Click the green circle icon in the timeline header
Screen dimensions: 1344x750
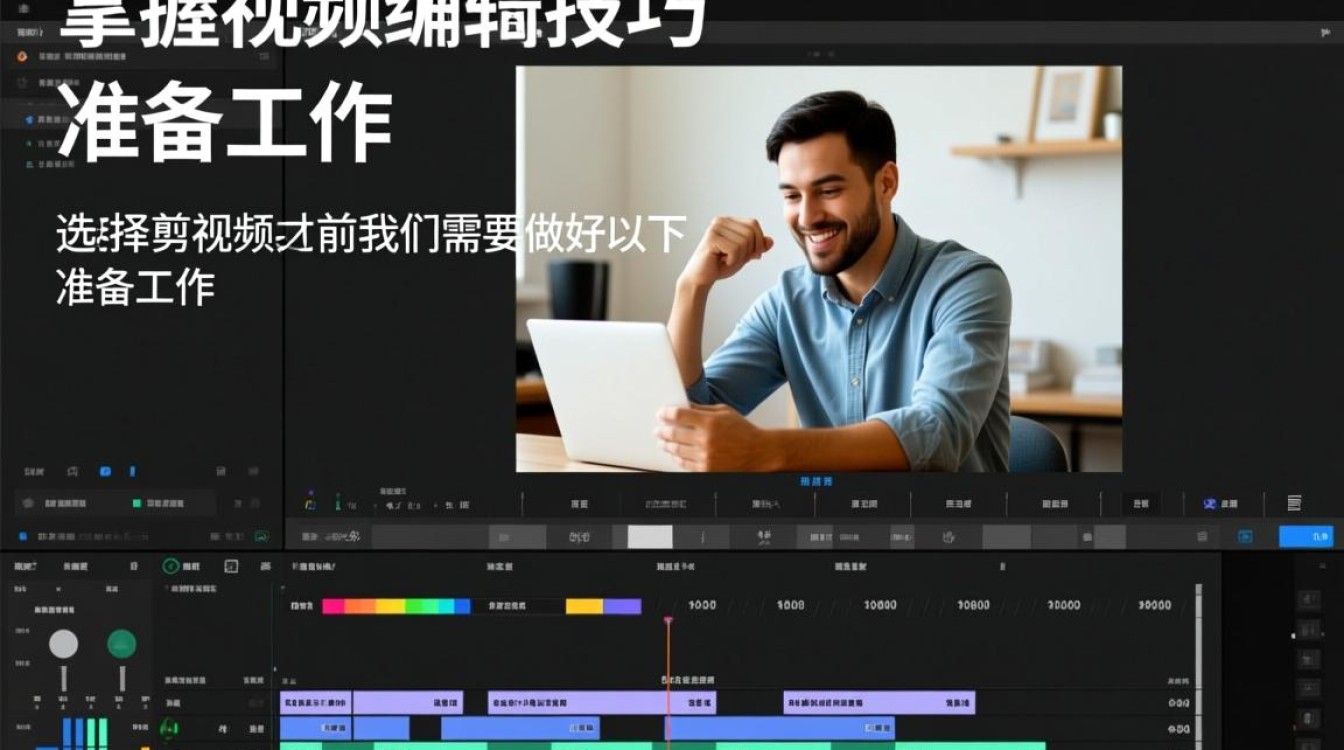point(170,566)
